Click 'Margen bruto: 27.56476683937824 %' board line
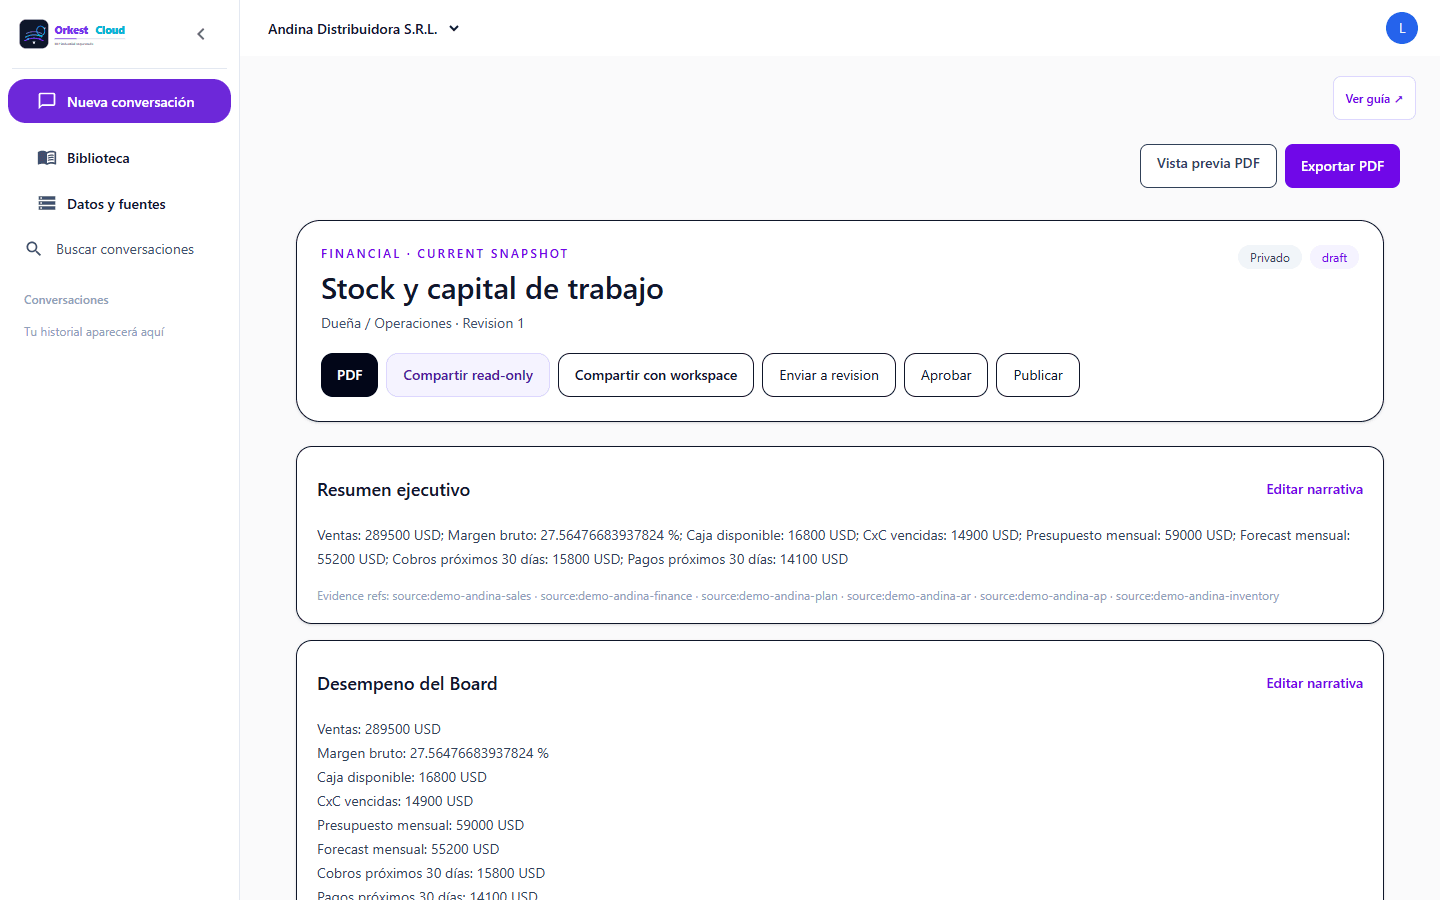The image size is (1440, 900). tap(433, 753)
